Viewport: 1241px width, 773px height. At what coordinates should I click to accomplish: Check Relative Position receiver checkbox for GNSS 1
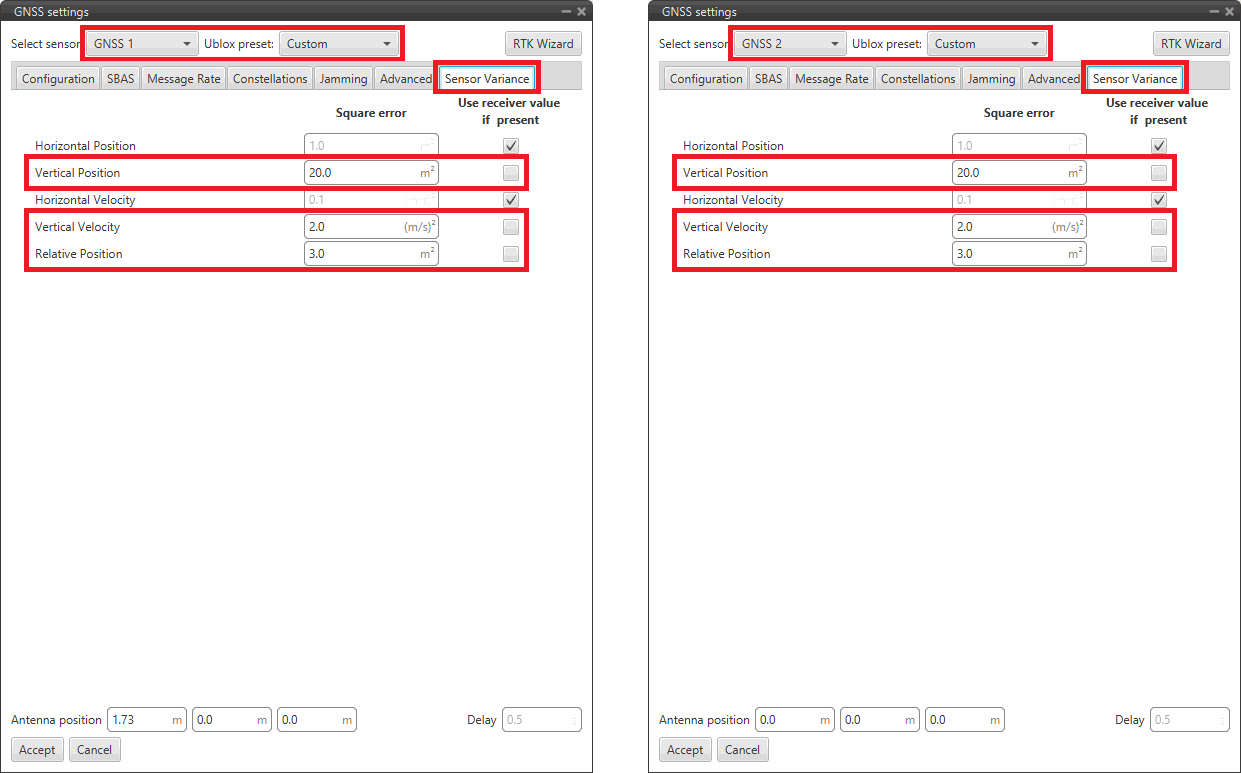pos(511,254)
